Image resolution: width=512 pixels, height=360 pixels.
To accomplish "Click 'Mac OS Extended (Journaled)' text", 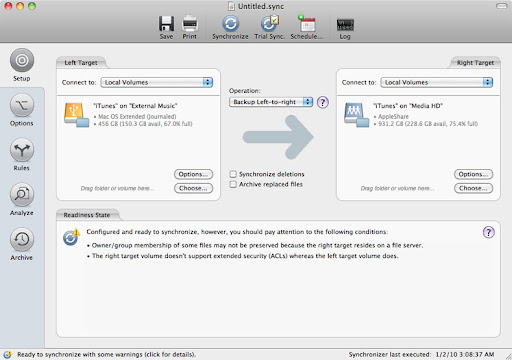I will pos(137,116).
